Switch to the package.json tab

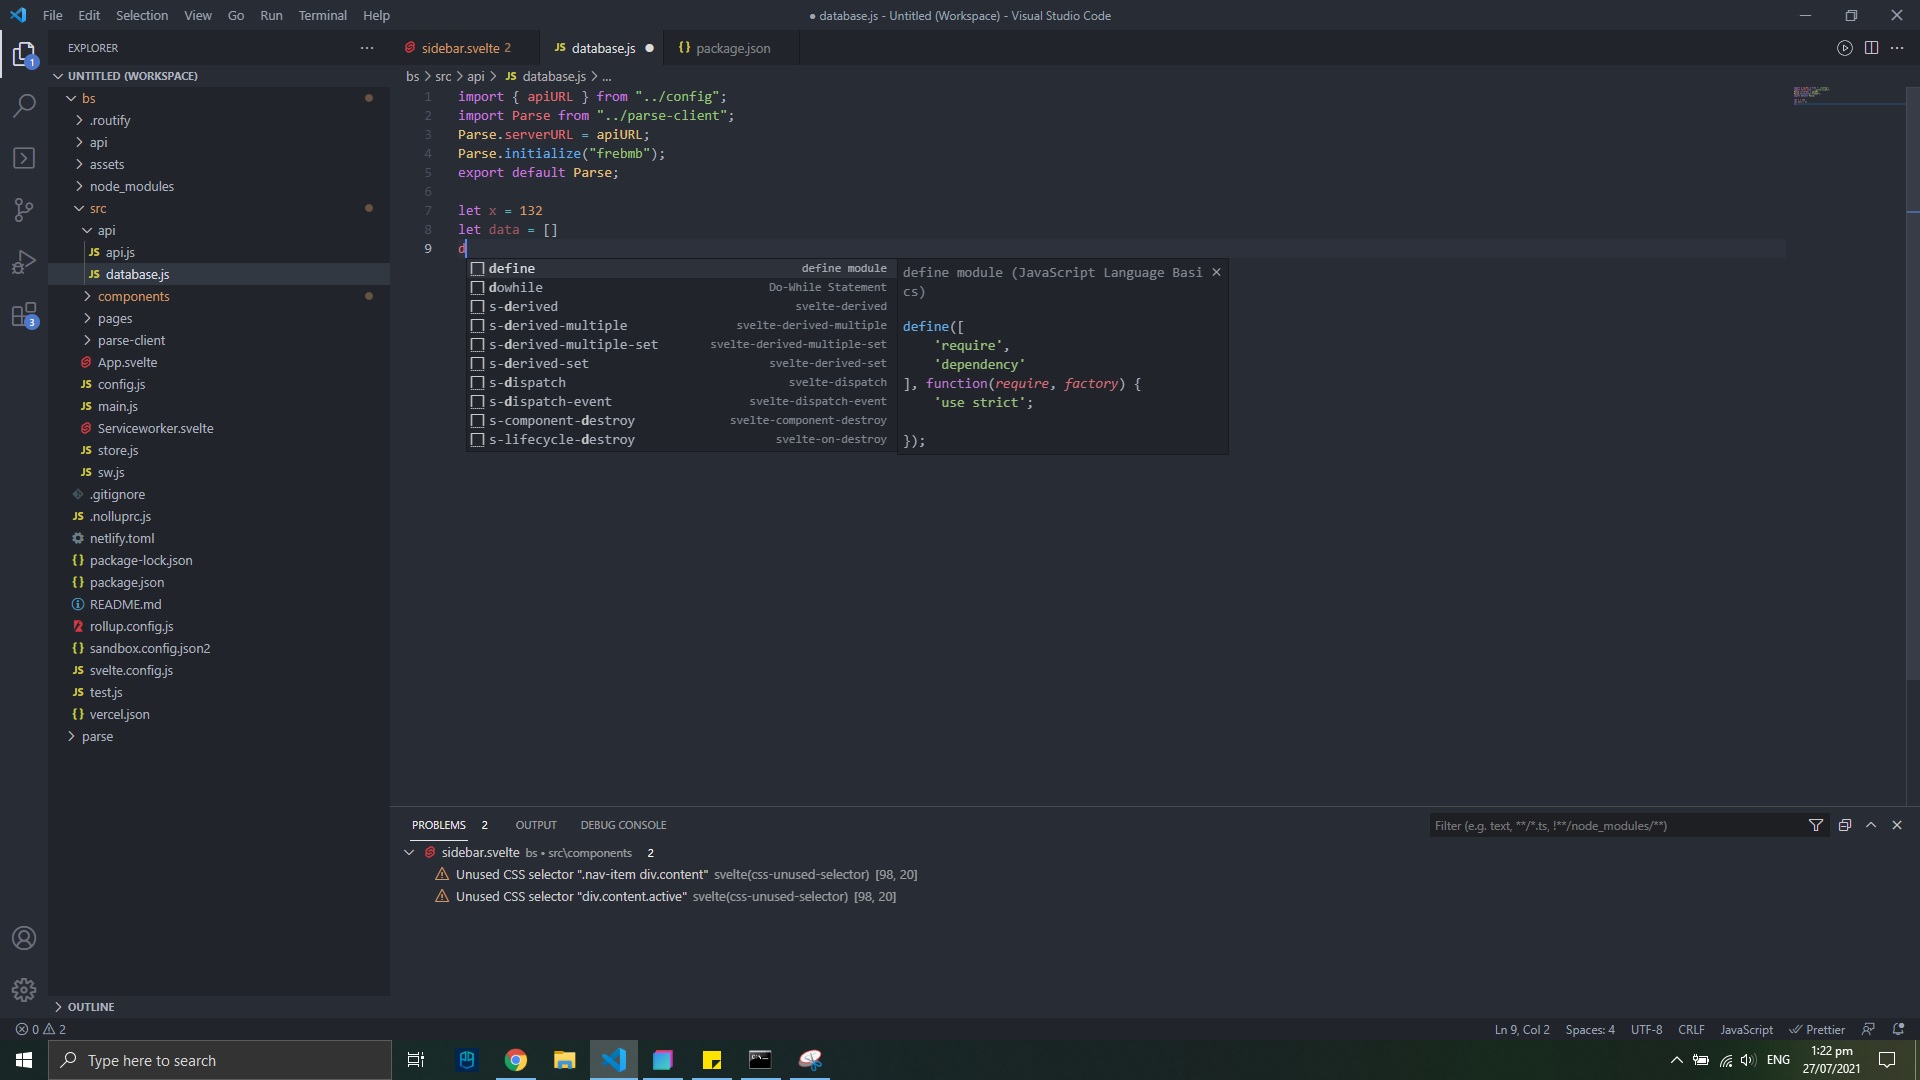click(733, 47)
